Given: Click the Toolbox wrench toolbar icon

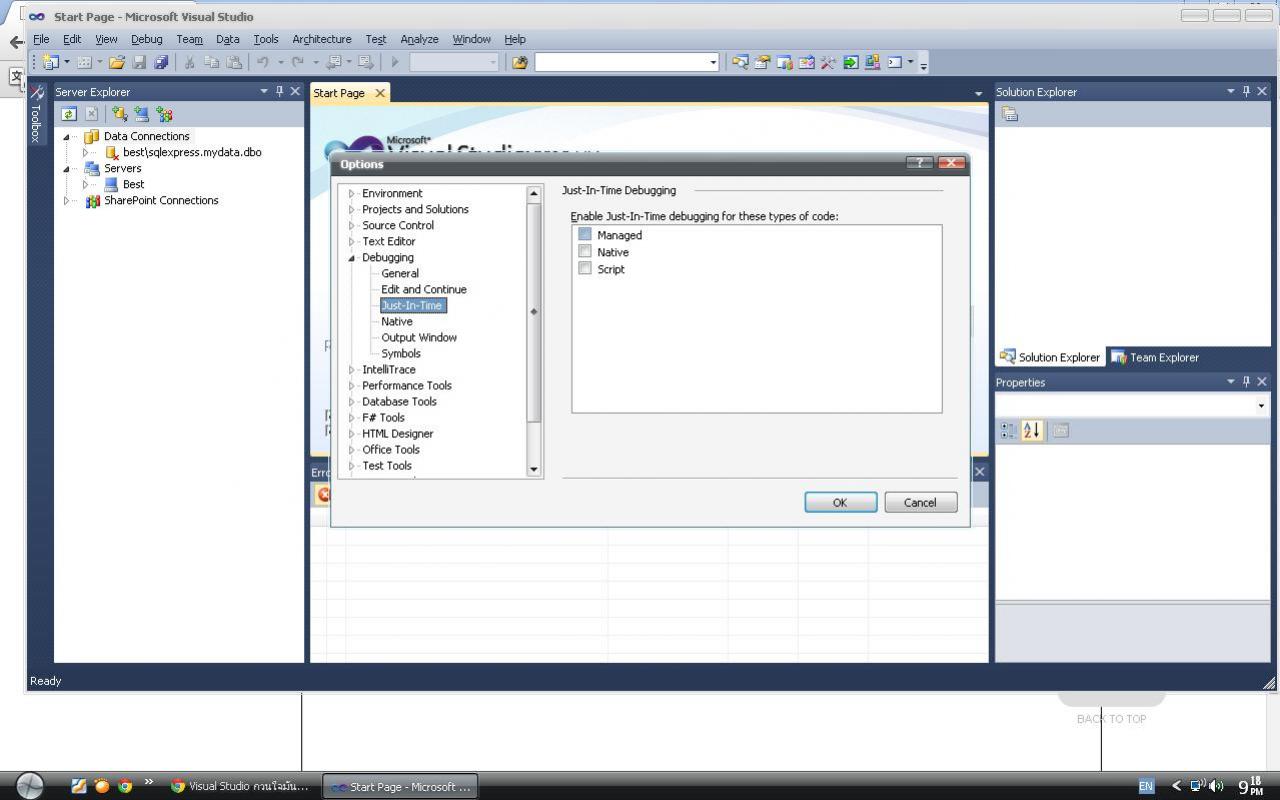Looking at the screenshot, I should coord(828,62).
